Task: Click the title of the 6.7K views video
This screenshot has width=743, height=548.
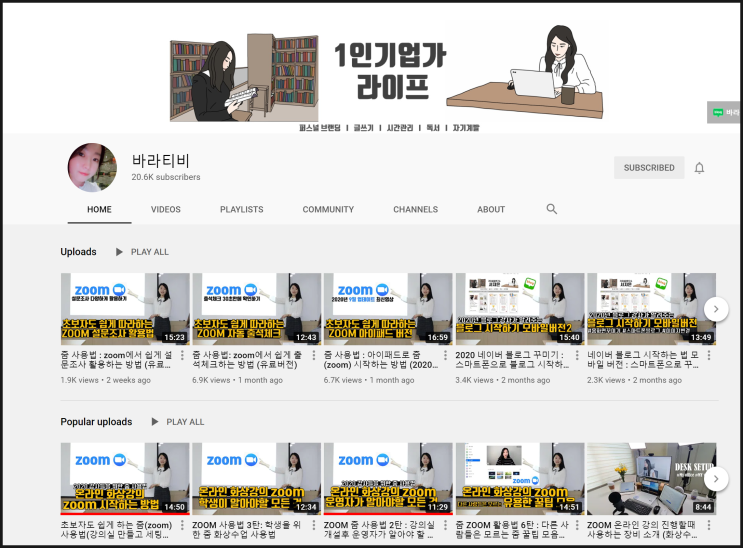Action: pyautogui.click(x=381, y=360)
